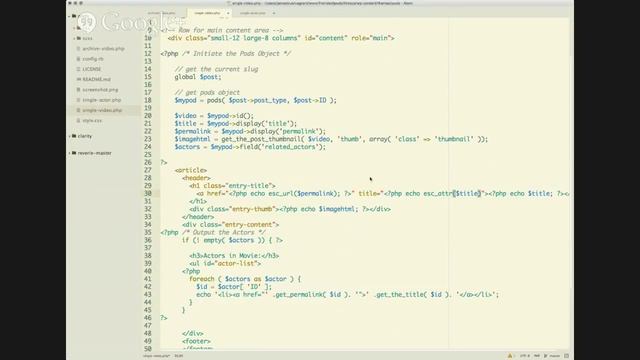
Task: Click the reverie-master folder icon
Action: [74, 153]
